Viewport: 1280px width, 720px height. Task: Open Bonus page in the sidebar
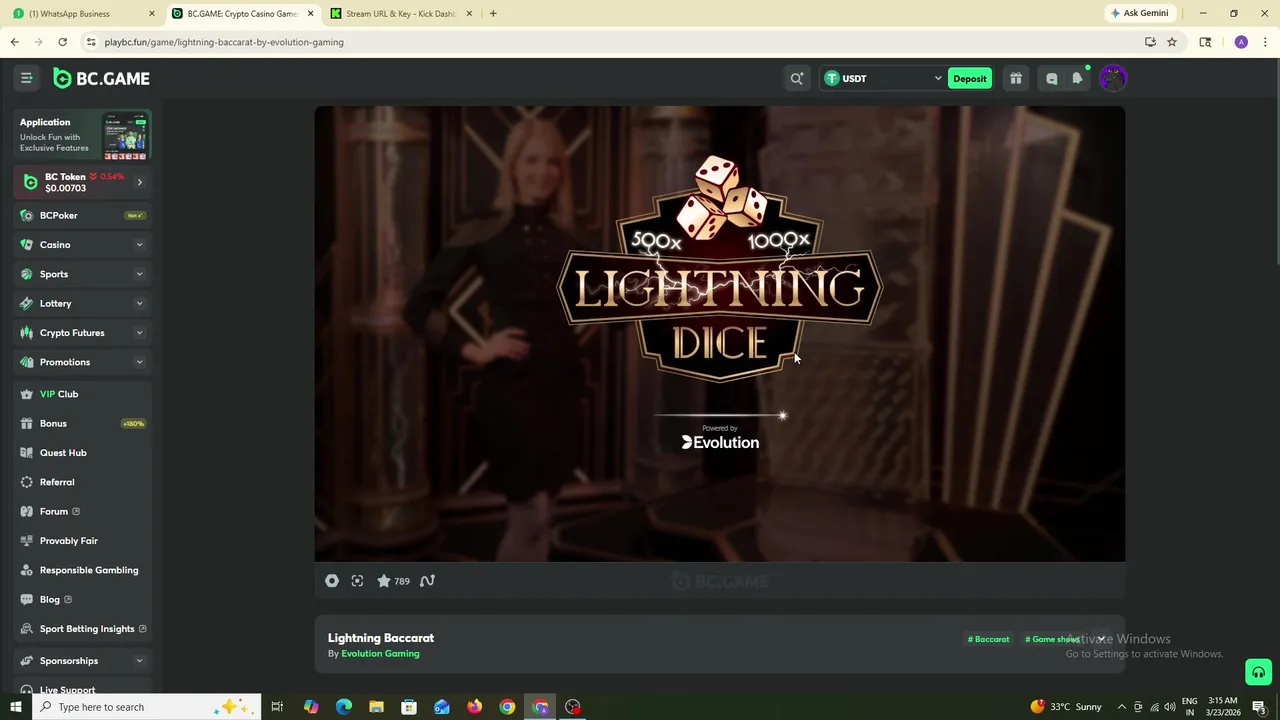(x=83, y=423)
